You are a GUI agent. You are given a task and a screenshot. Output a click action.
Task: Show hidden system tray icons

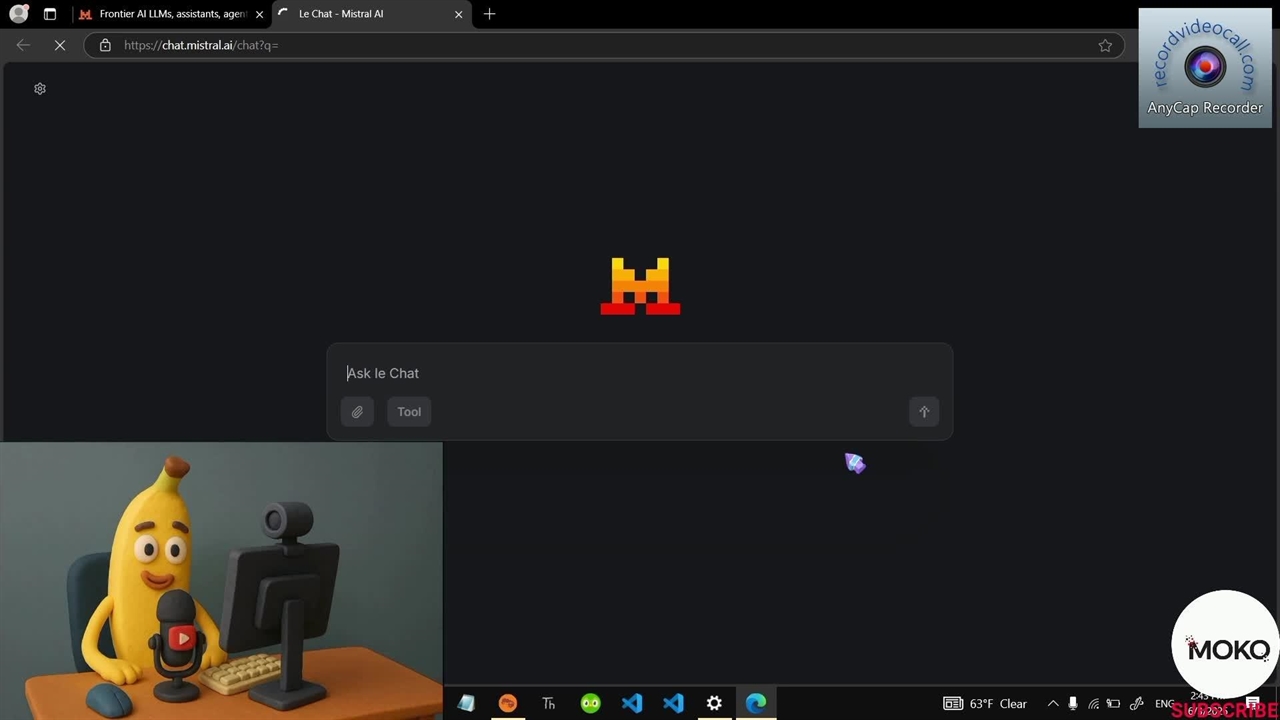pyautogui.click(x=1053, y=704)
